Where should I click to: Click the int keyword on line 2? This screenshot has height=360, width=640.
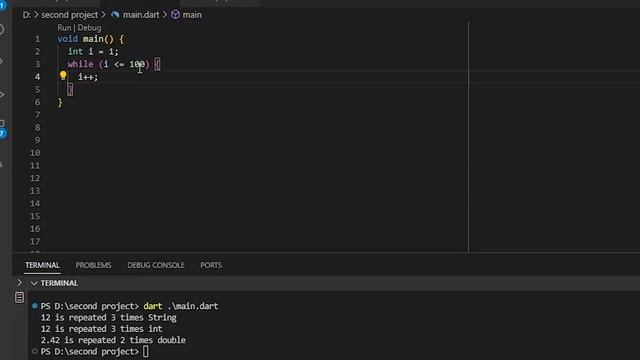76,51
